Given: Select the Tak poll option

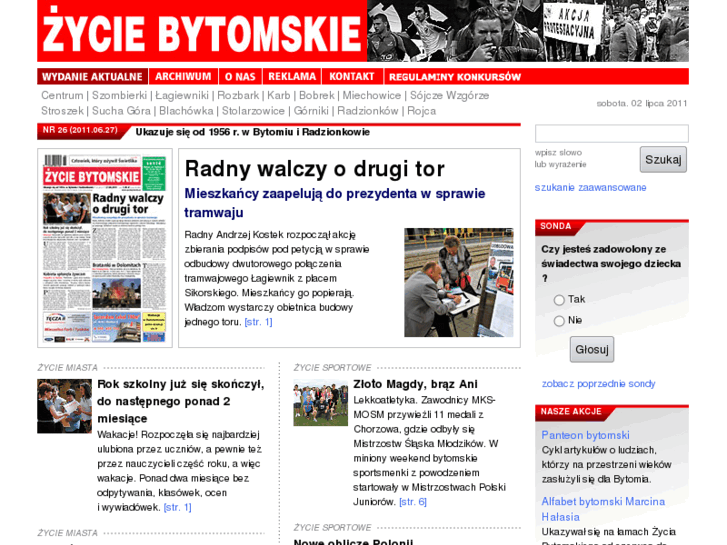Looking at the screenshot, I should click(x=559, y=300).
